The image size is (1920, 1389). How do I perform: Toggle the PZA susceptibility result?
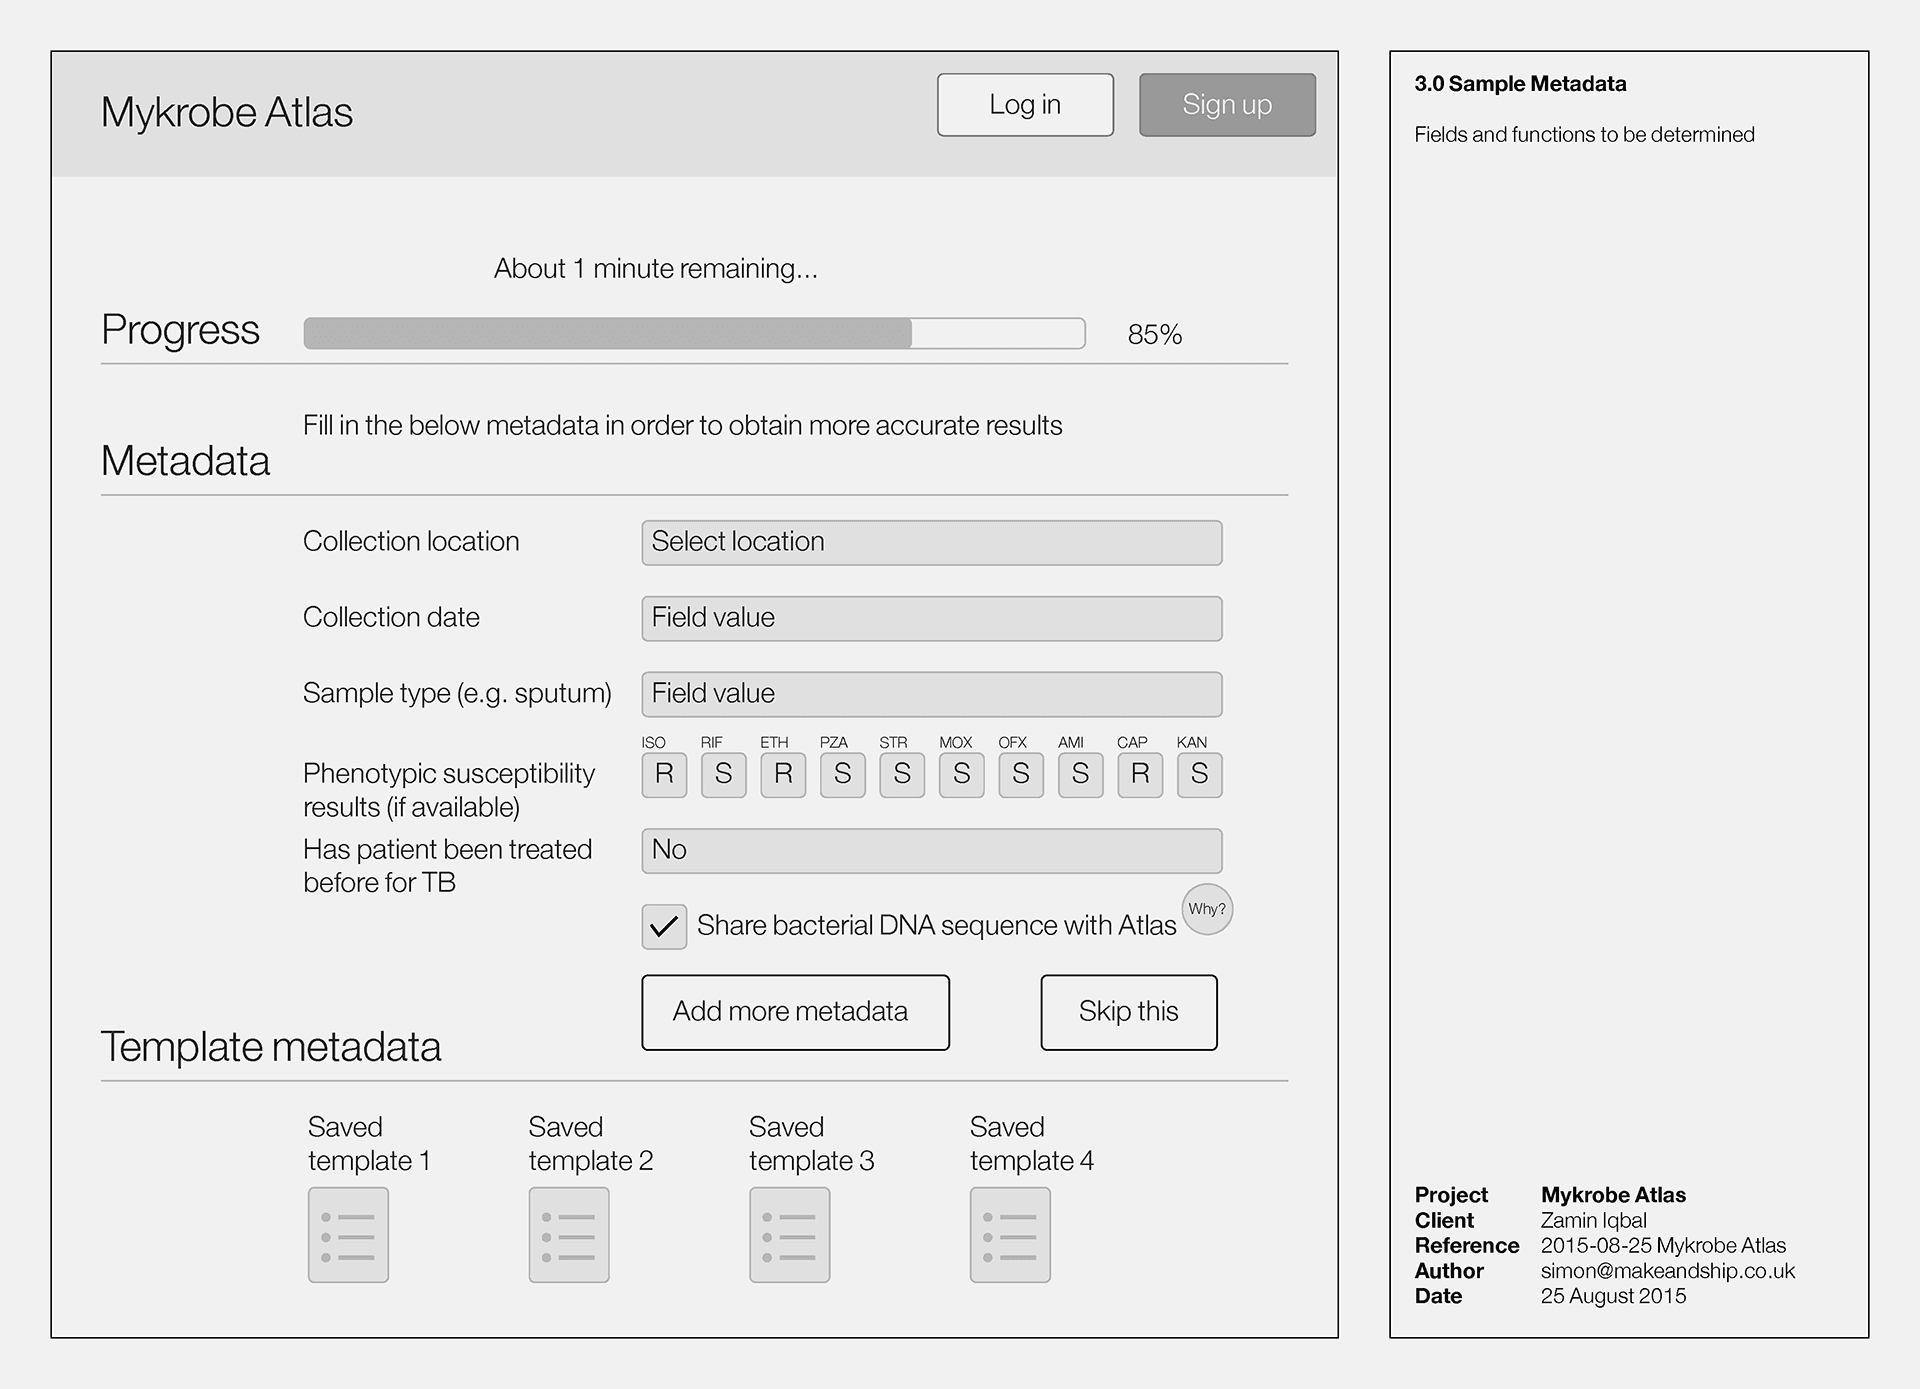843,774
